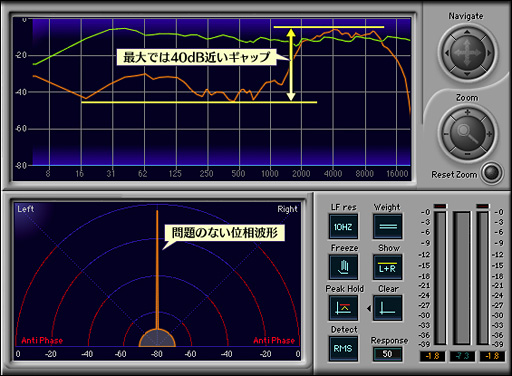Toggle the Freeze hand button
Viewport: 512px width, 376px height.
tap(343, 267)
